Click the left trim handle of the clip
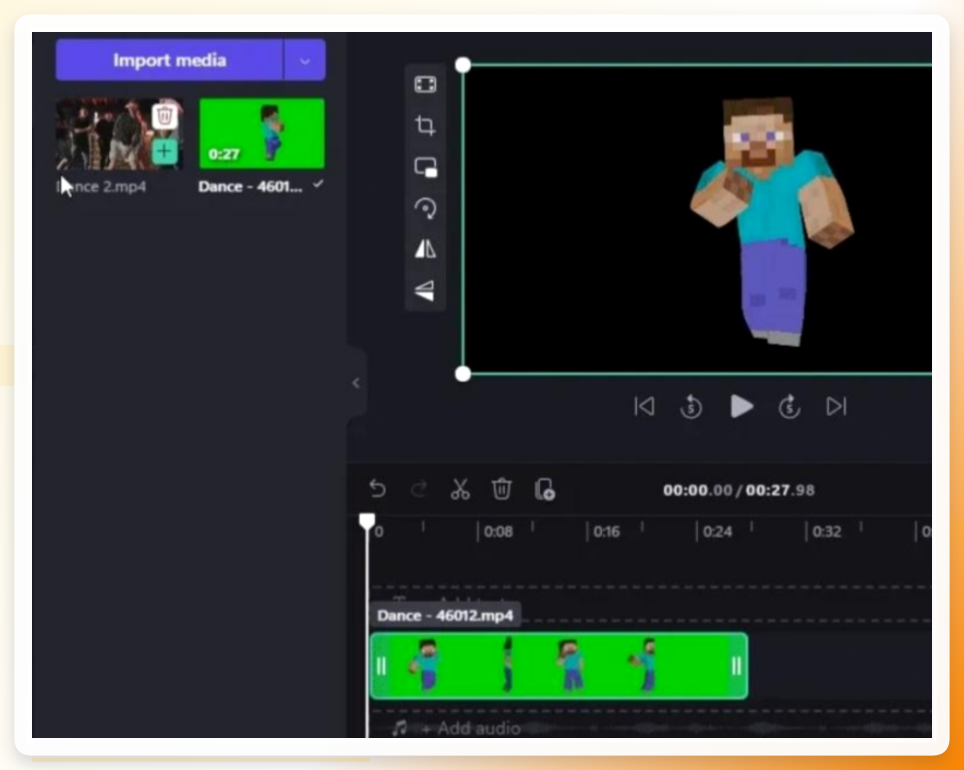Image resolution: width=964 pixels, height=770 pixels. click(x=381, y=666)
